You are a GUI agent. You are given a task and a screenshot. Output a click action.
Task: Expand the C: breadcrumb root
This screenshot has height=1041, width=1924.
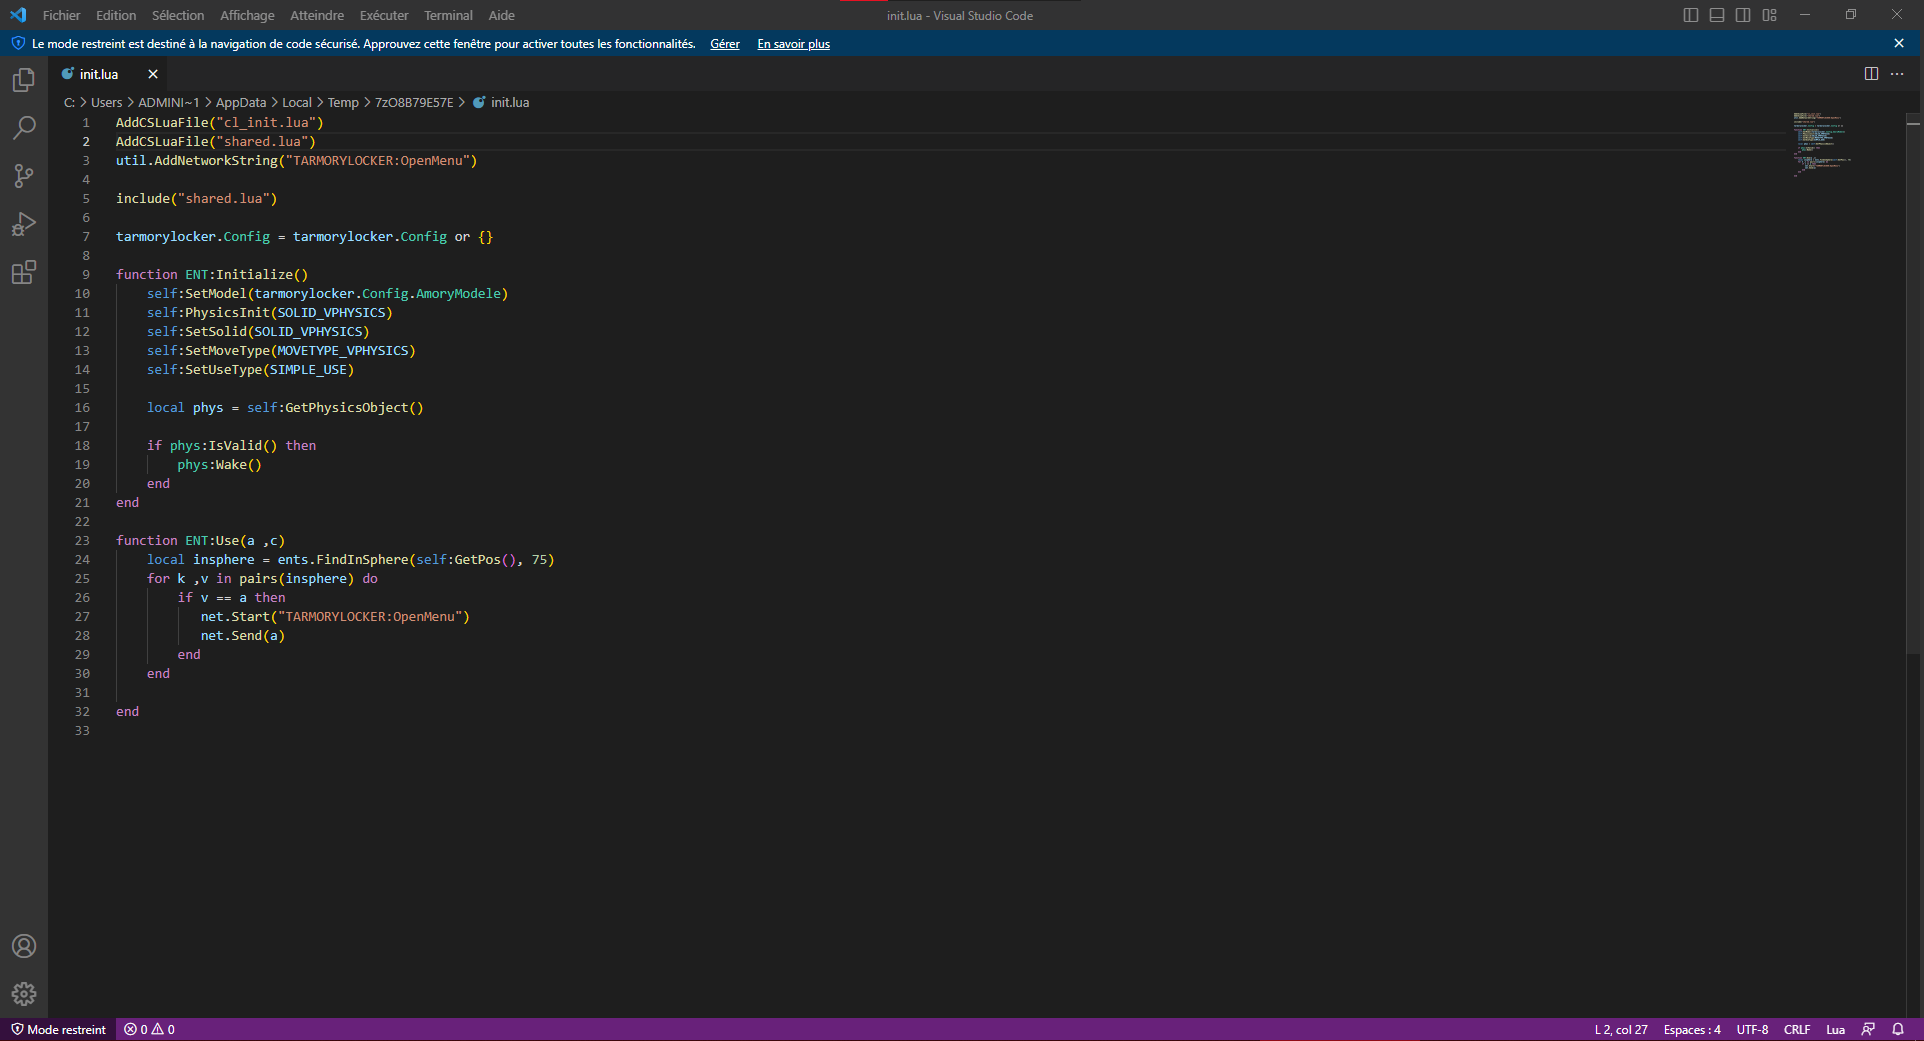click(x=69, y=102)
